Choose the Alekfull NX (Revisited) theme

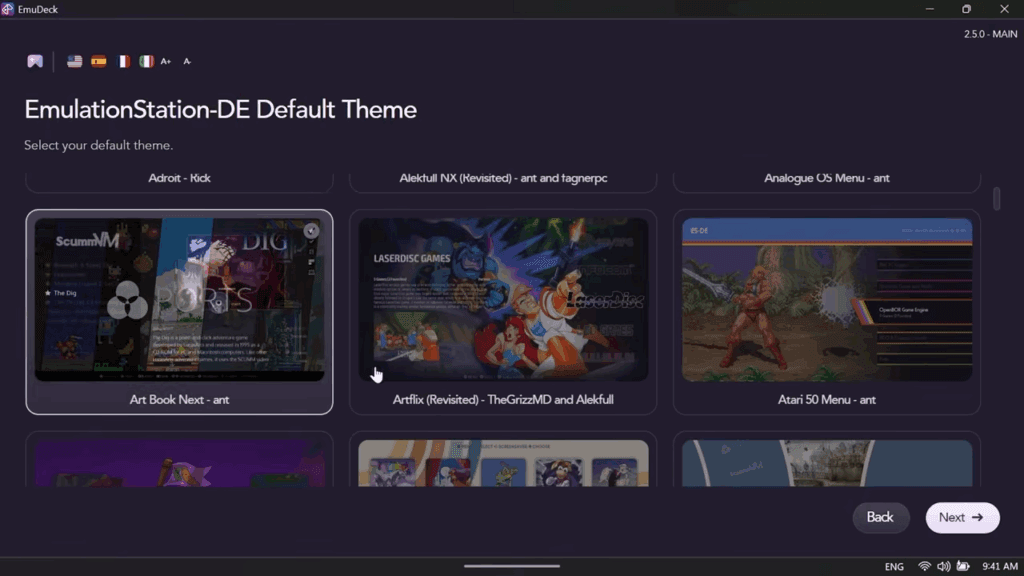coord(503,180)
